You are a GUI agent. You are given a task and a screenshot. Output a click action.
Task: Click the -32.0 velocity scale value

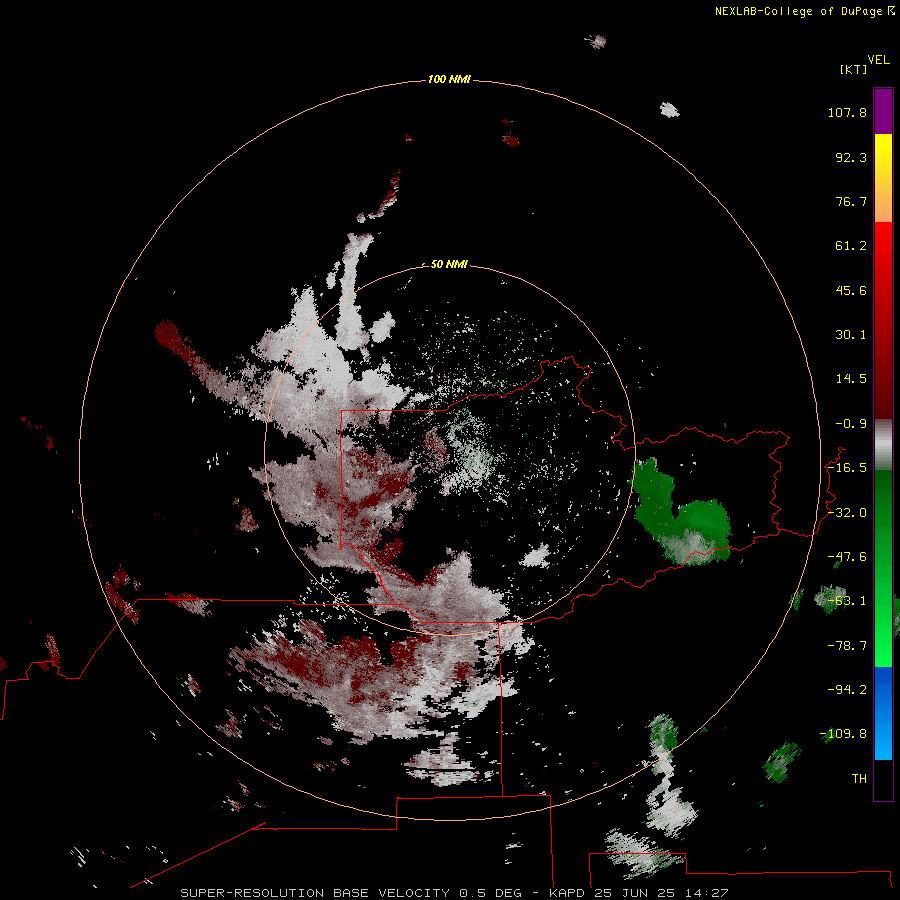[x=847, y=513]
